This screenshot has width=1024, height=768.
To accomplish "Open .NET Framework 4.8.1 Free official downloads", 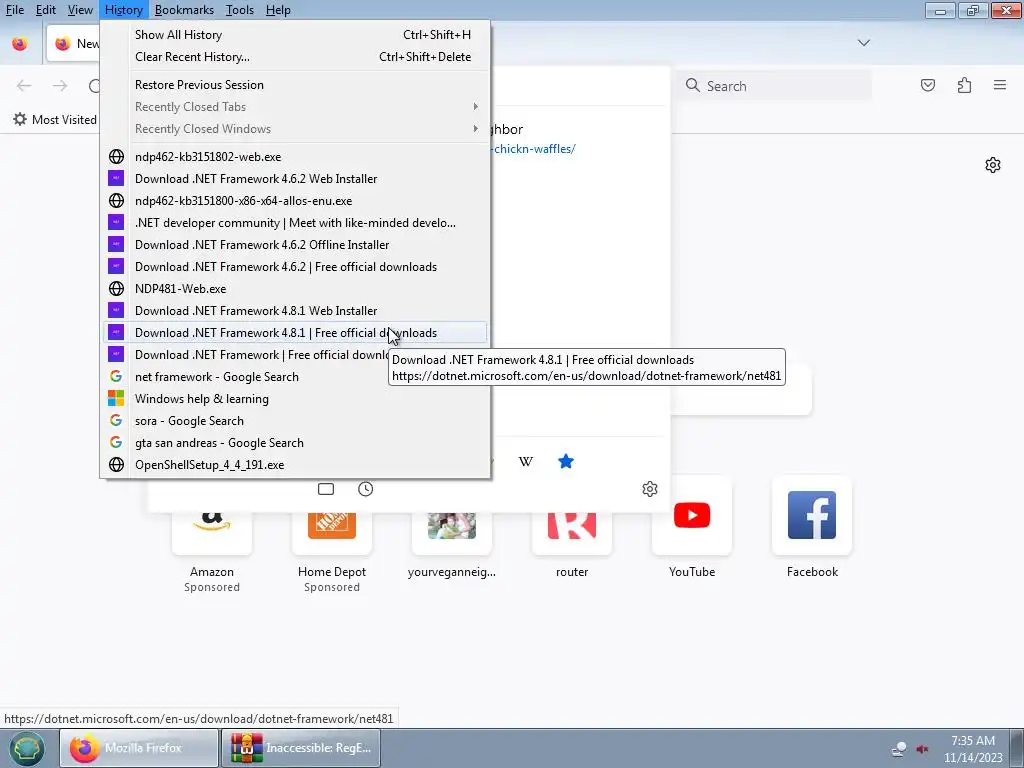I will click(295, 332).
